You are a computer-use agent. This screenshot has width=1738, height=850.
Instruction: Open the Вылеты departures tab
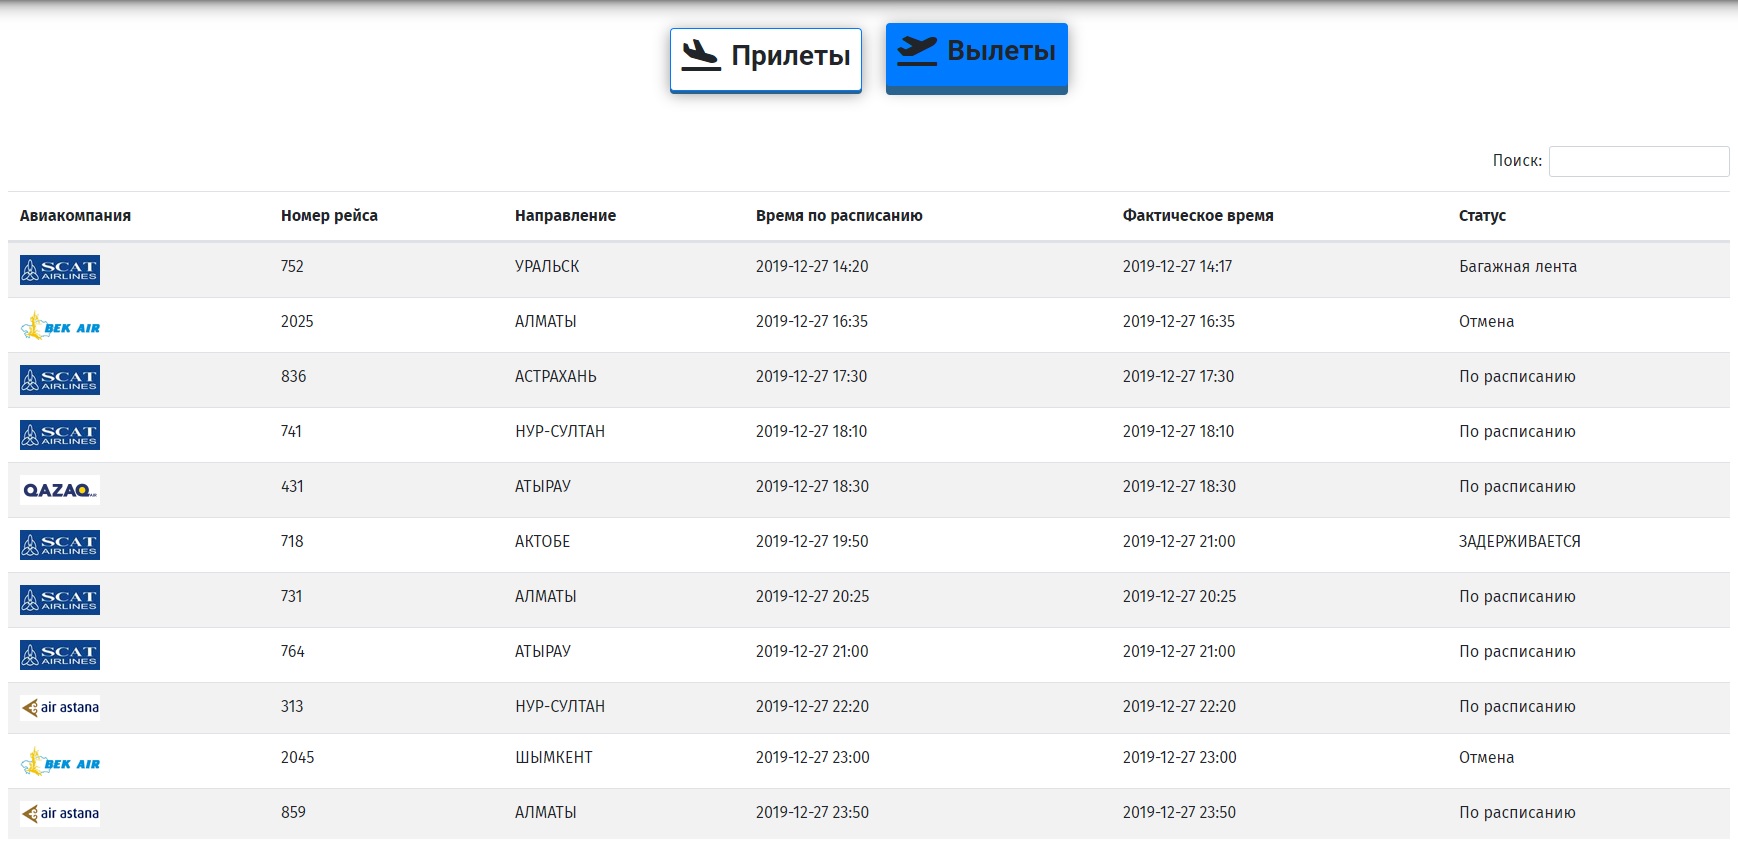(976, 56)
